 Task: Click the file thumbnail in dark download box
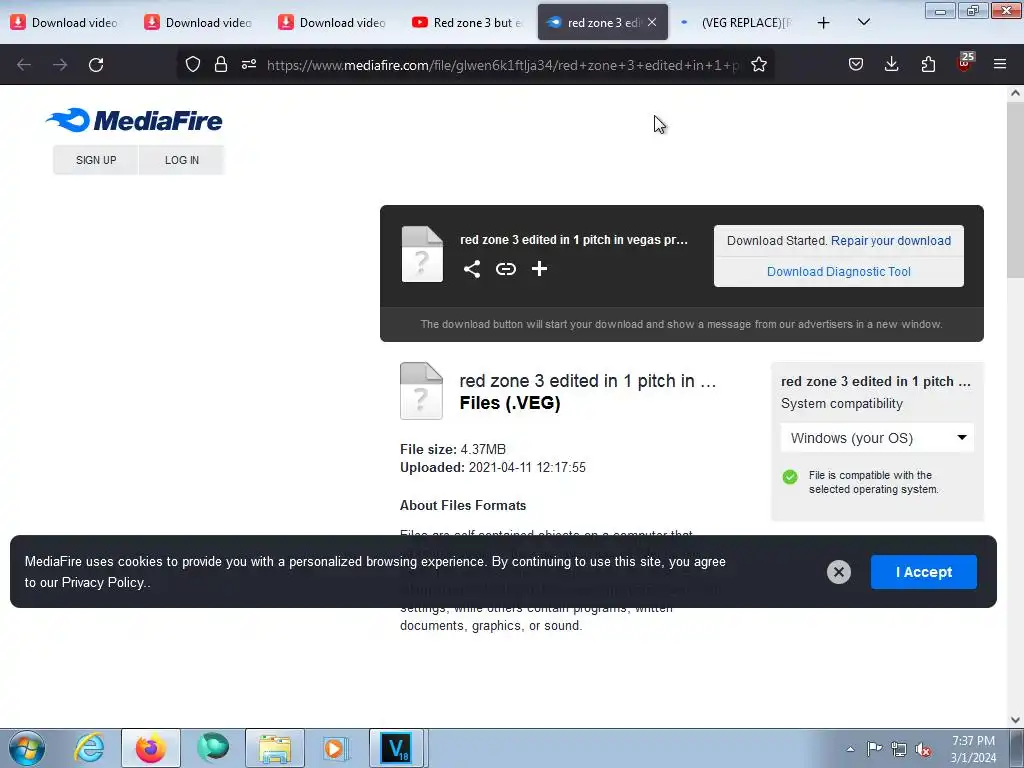(422, 254)
